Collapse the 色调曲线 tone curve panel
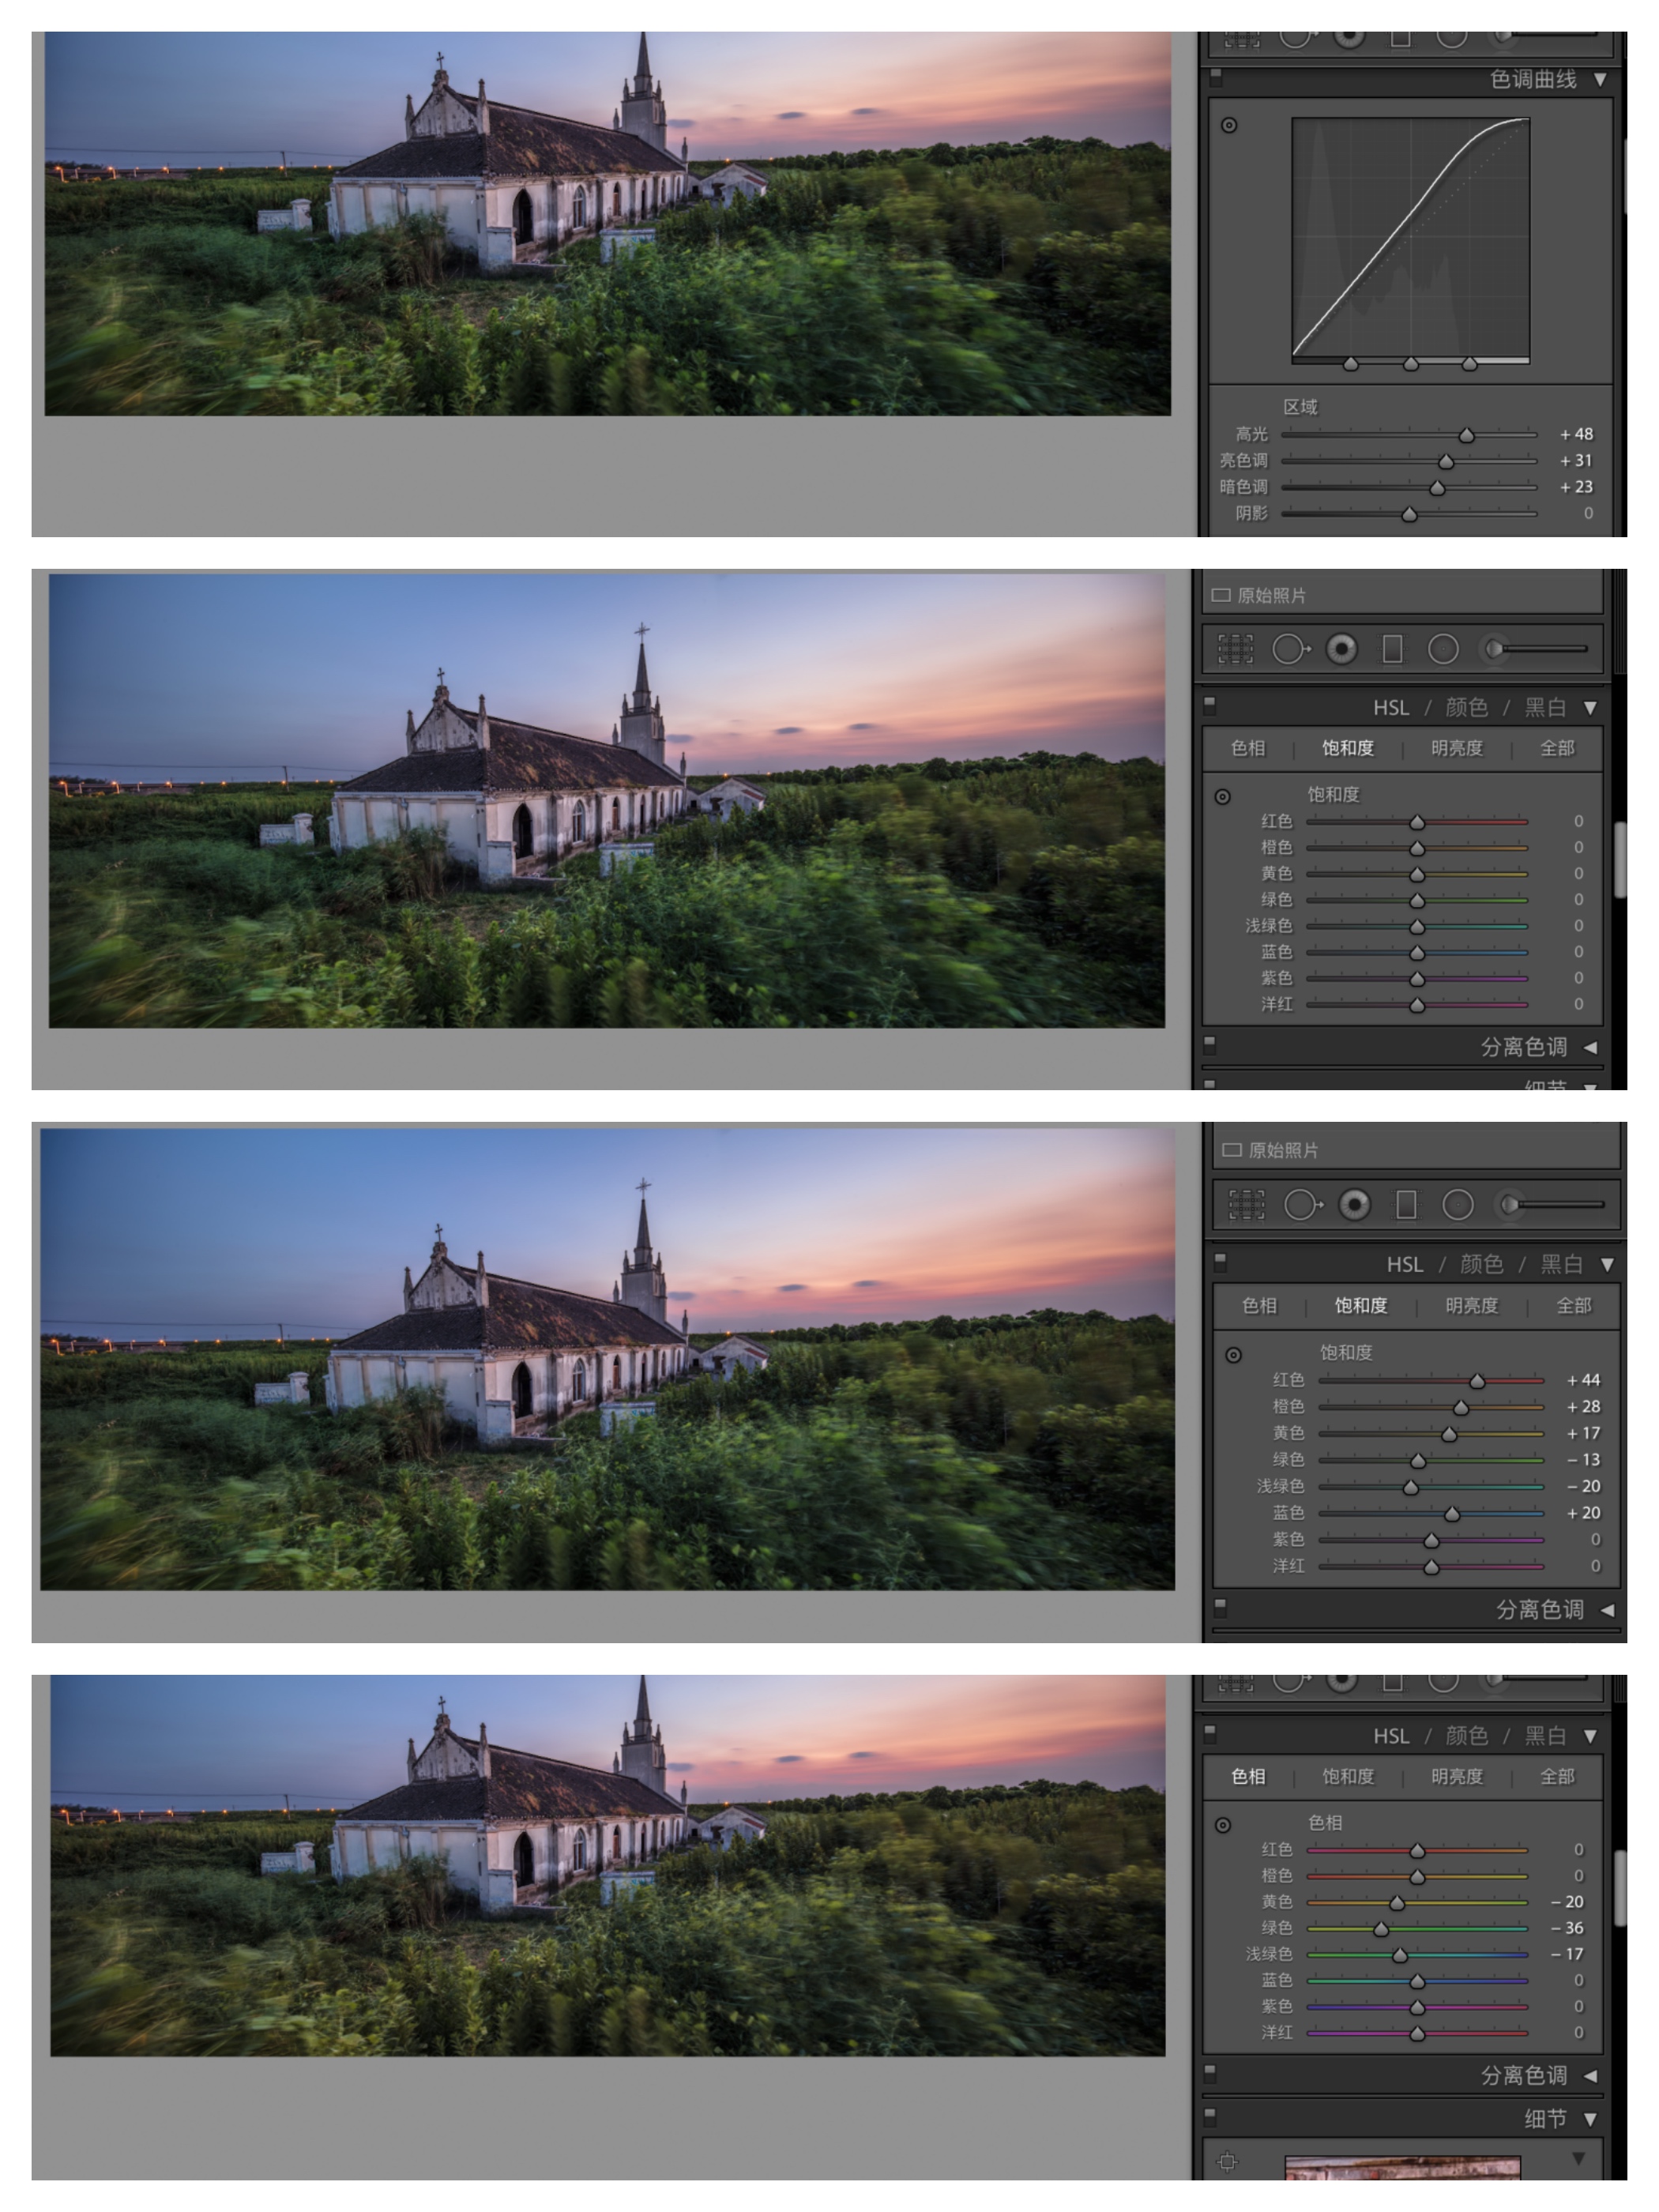This screenshot has height=2212, width=1659. tap(1600, 79)
